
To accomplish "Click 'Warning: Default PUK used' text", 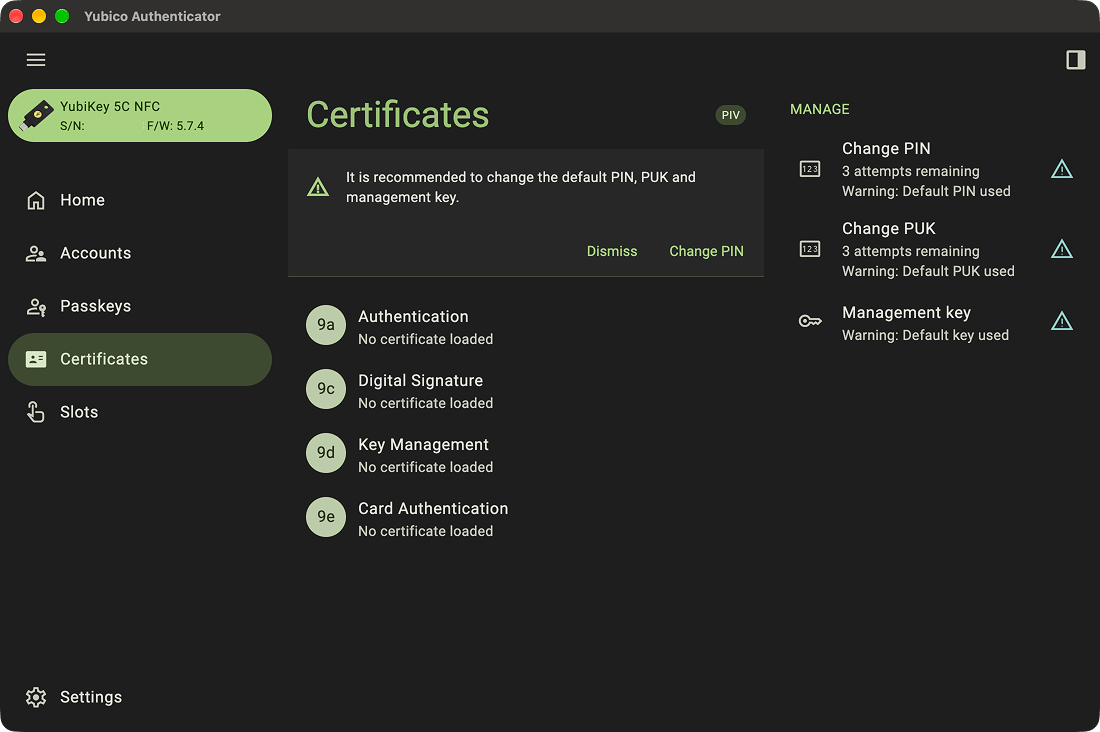I will [x=928, y=271].
